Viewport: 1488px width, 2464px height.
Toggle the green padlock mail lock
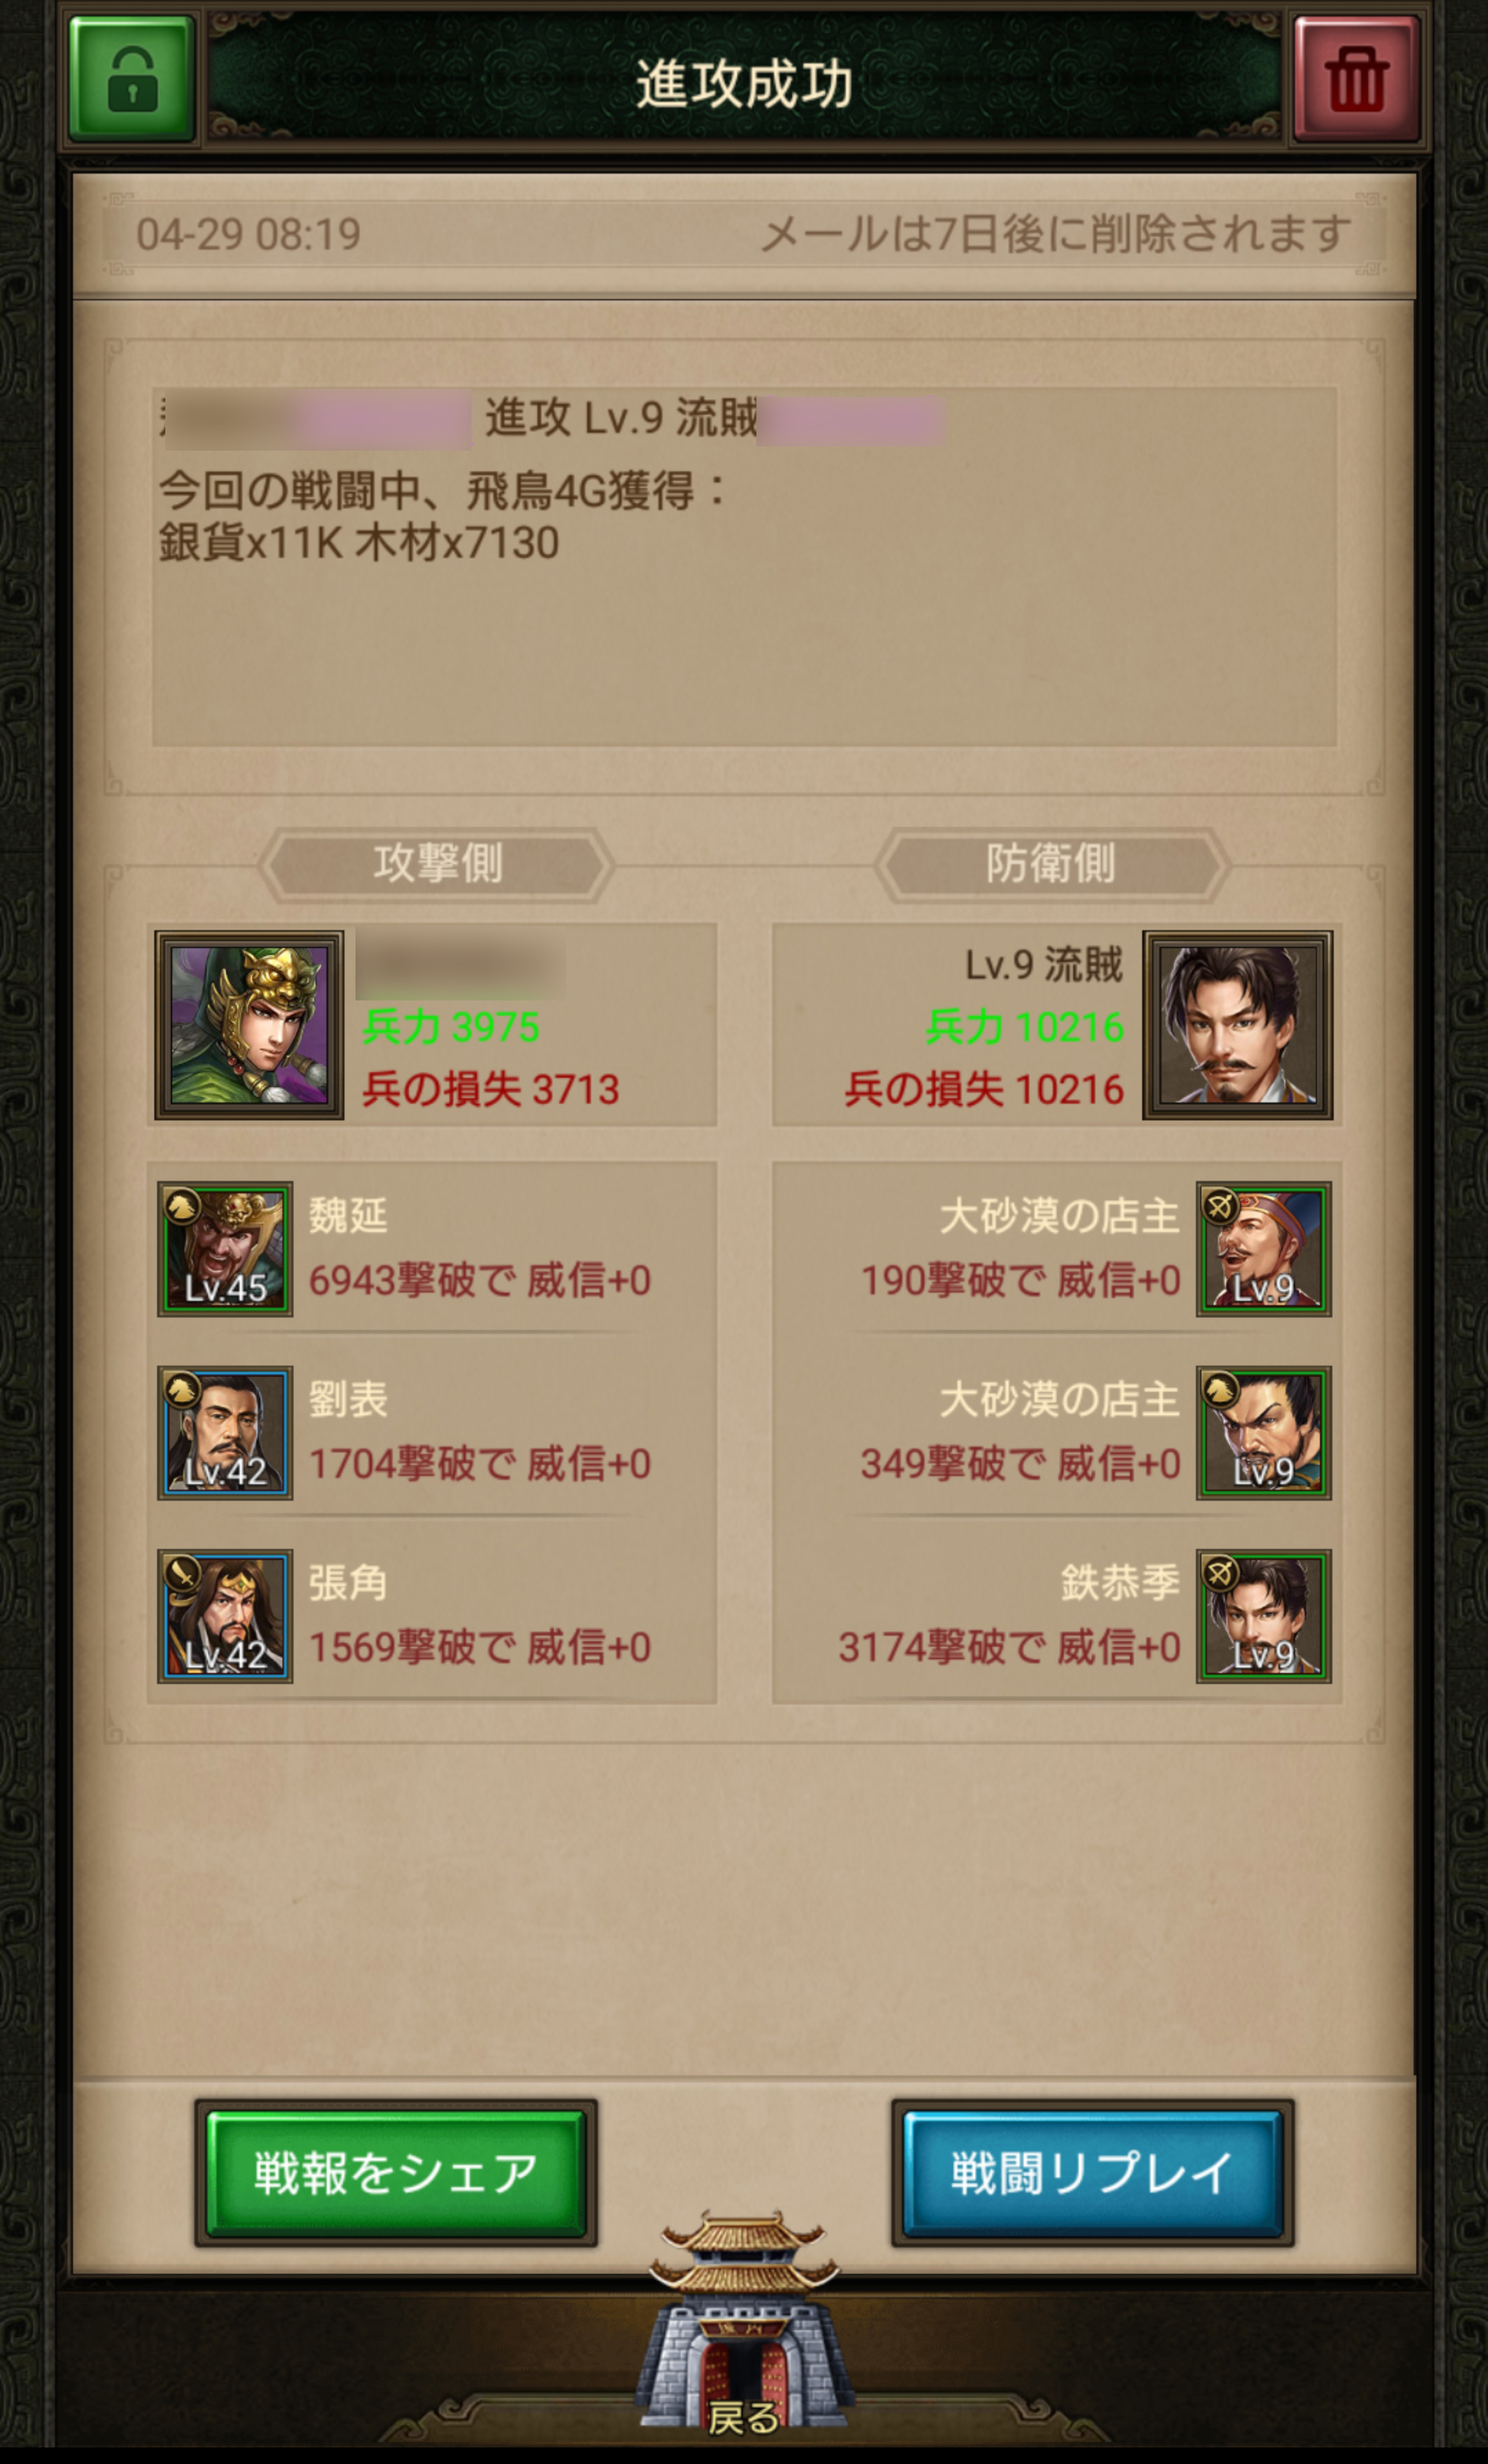click(131, 79)
